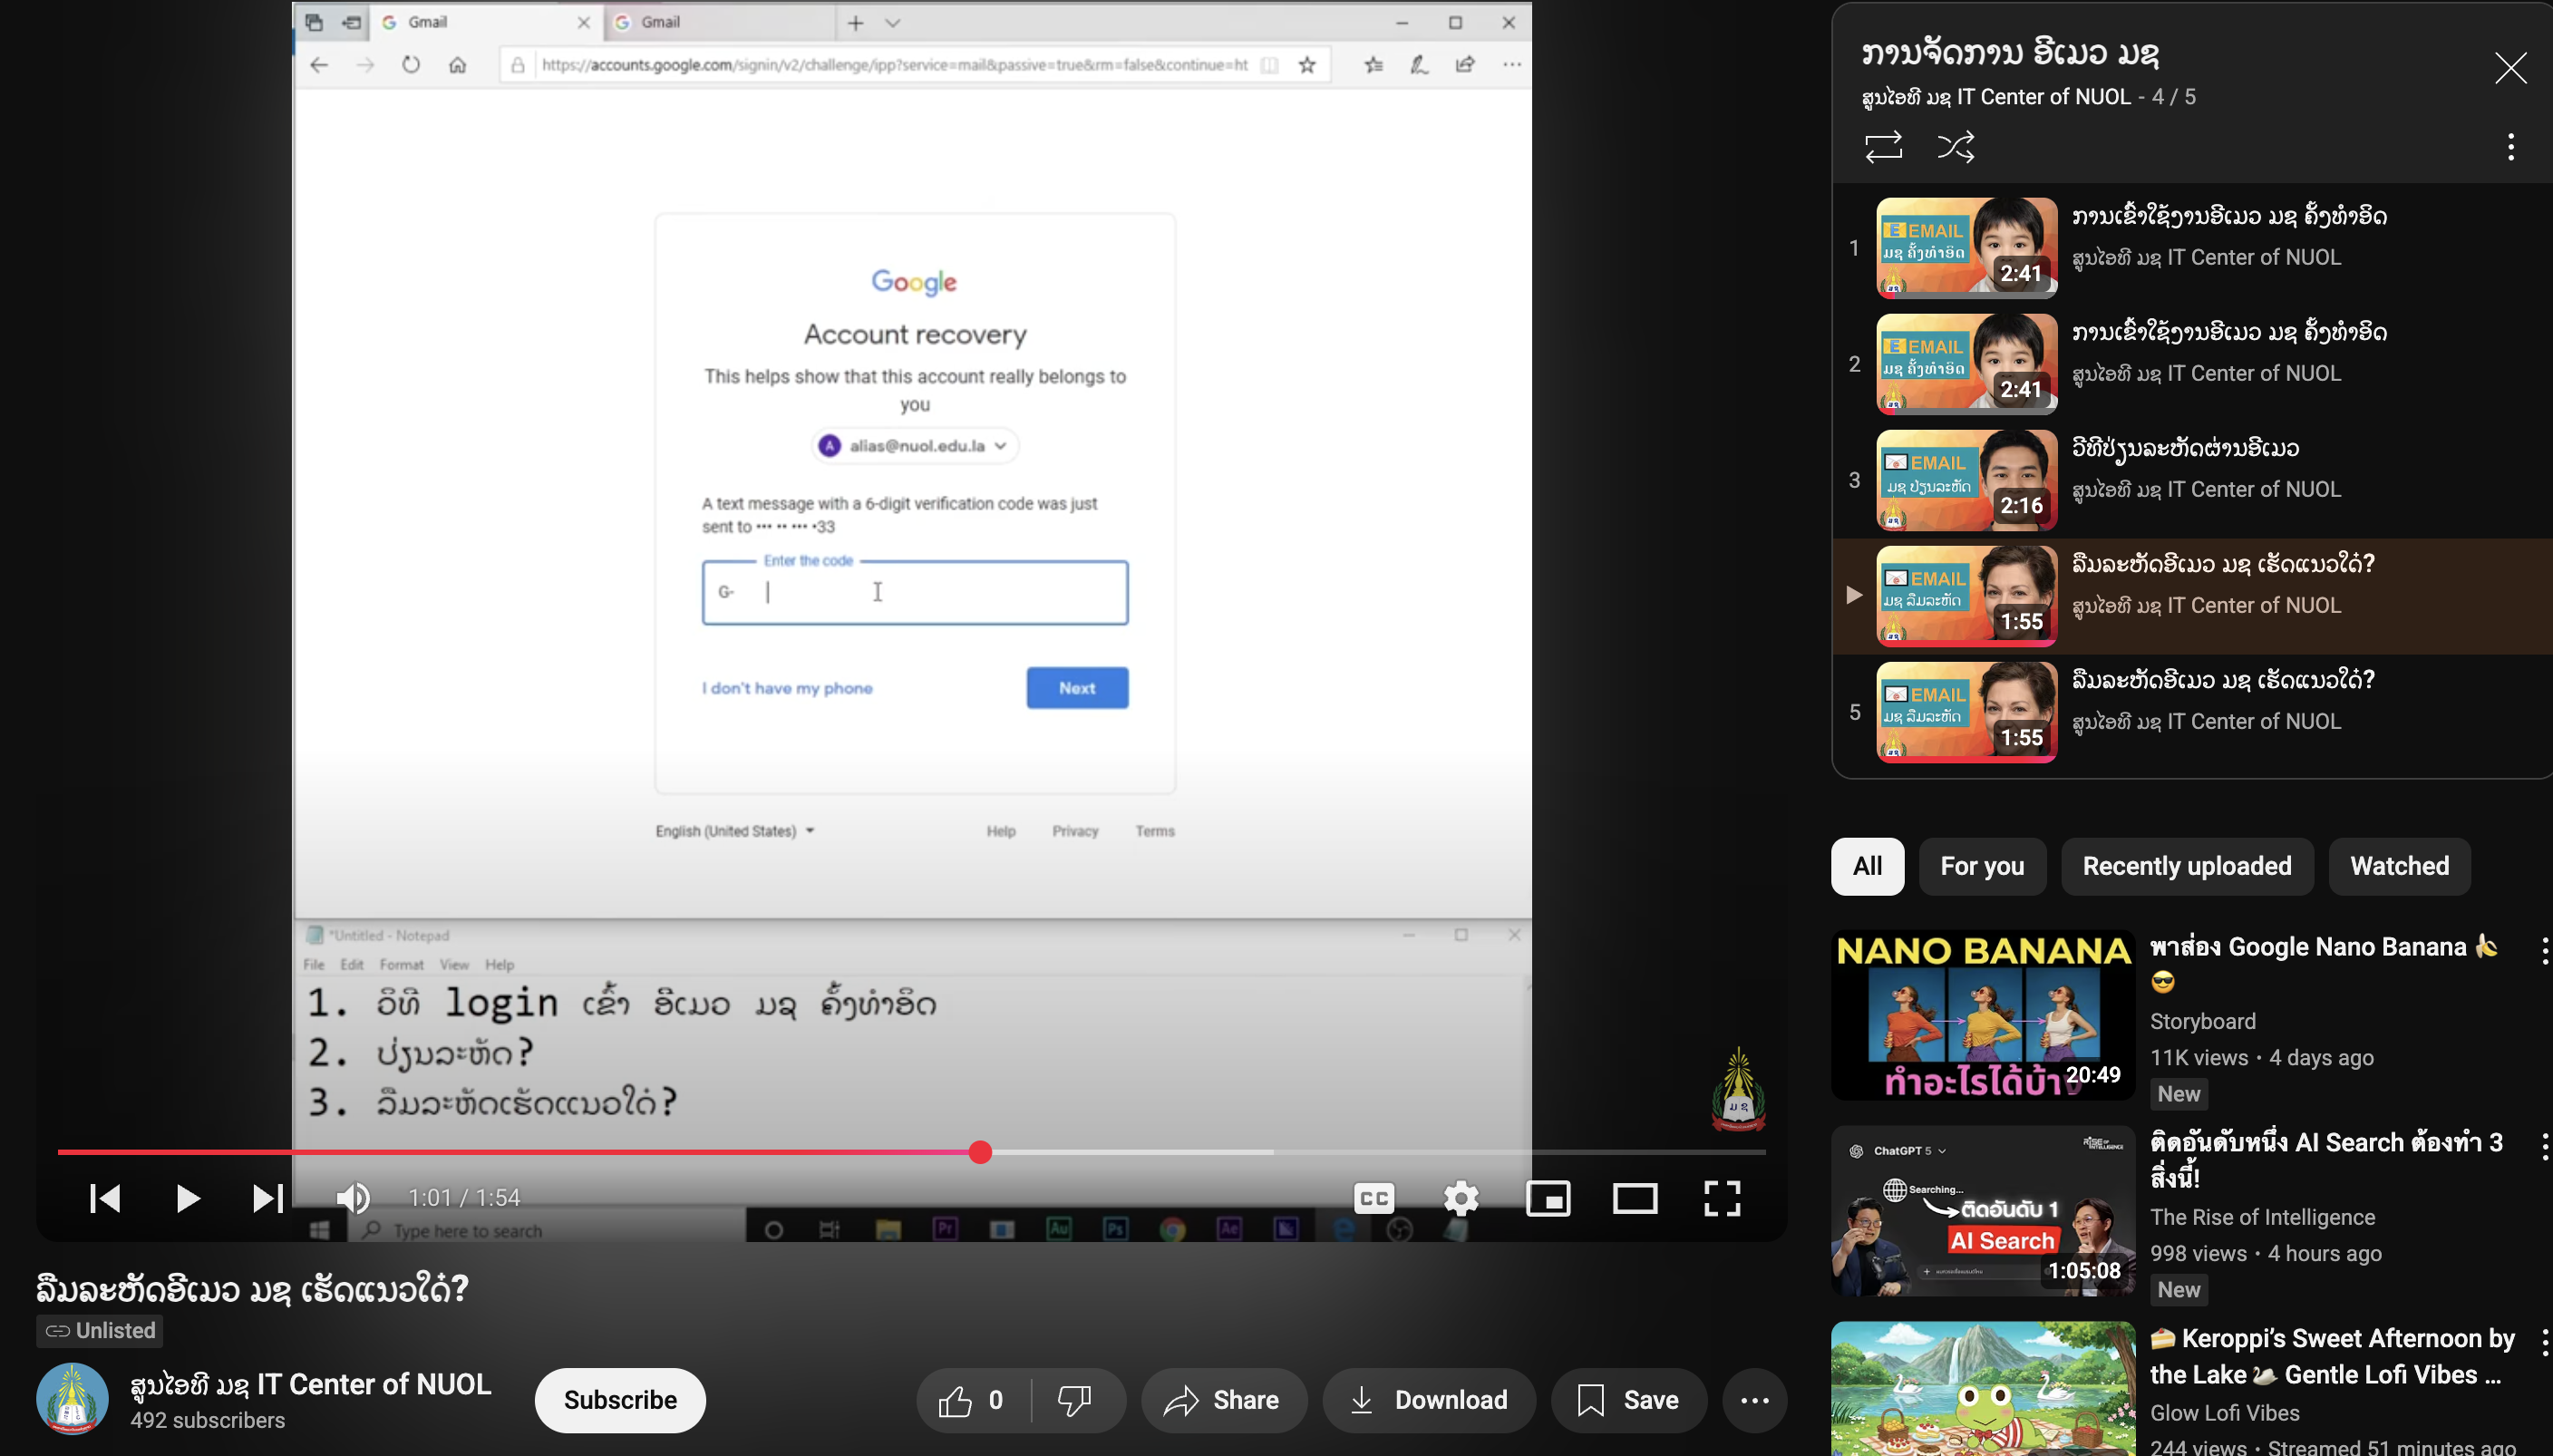Screen dimensions: 2553x1456
Task: Switch to theater mode view
Action: 1635,1198
